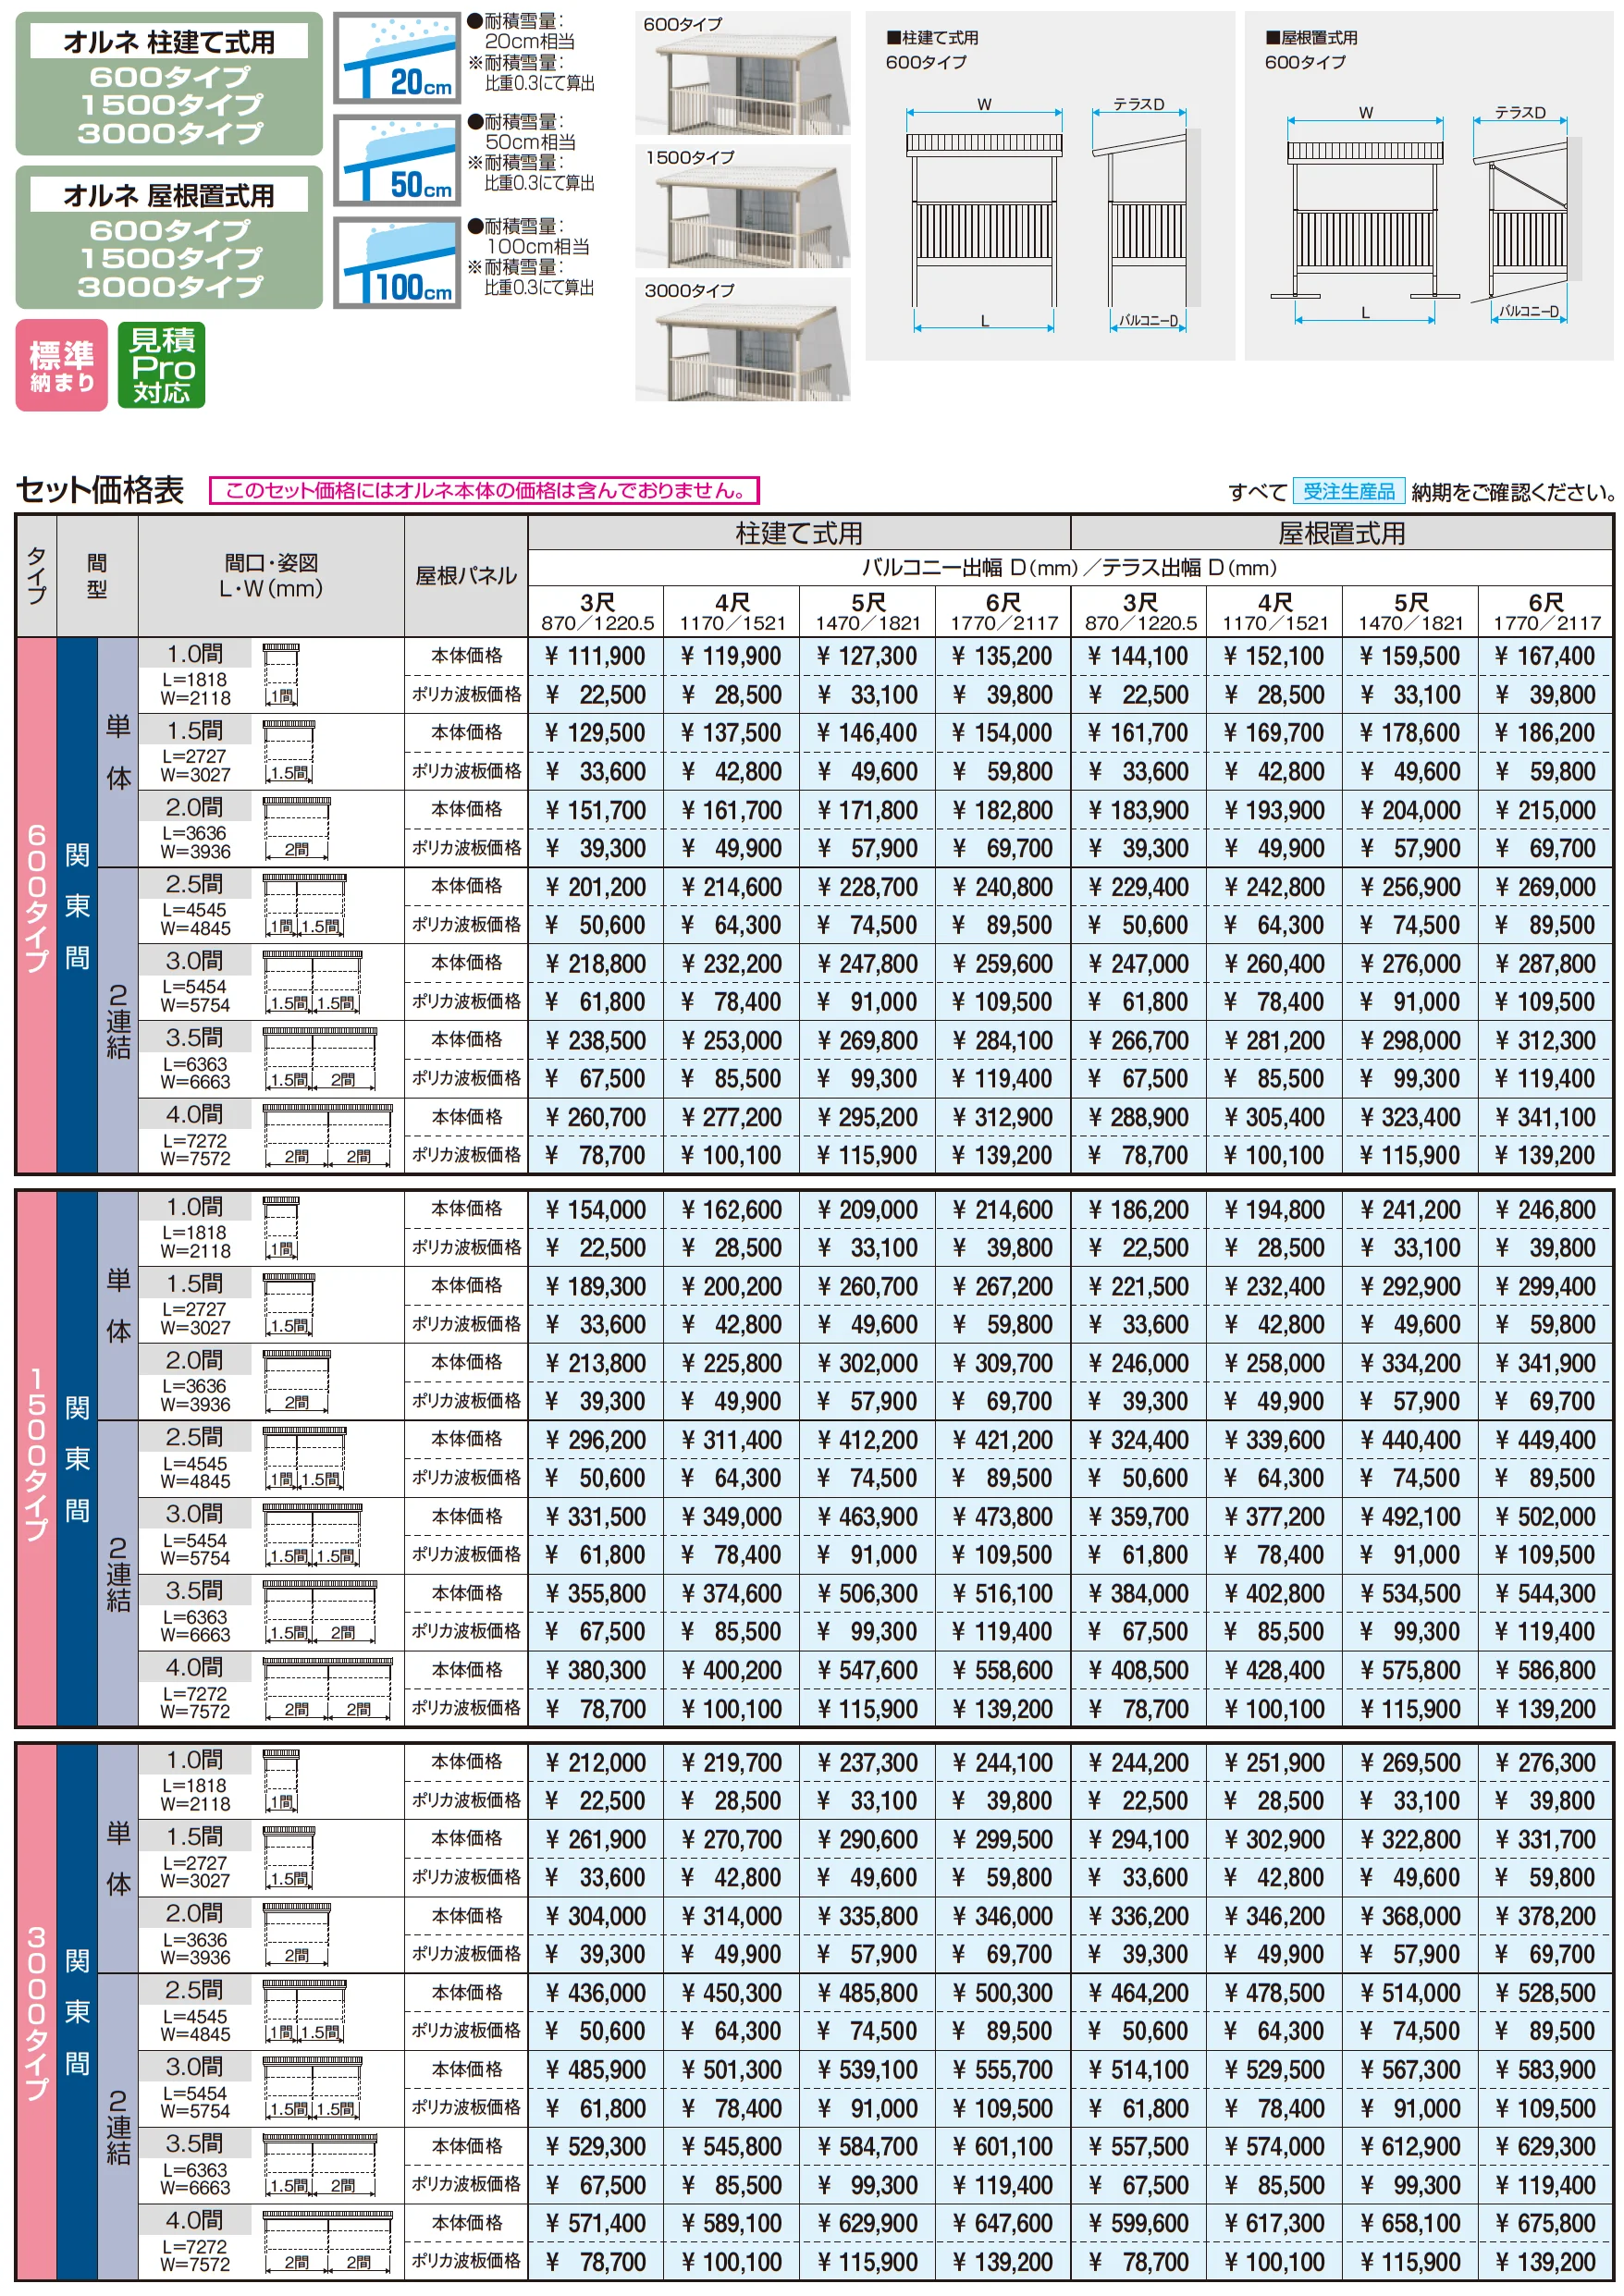Click the pink vertical 3000タイプ table label
Image resolution: width=1624 pixels, height=2296 pixels.
coord(36,2011)
